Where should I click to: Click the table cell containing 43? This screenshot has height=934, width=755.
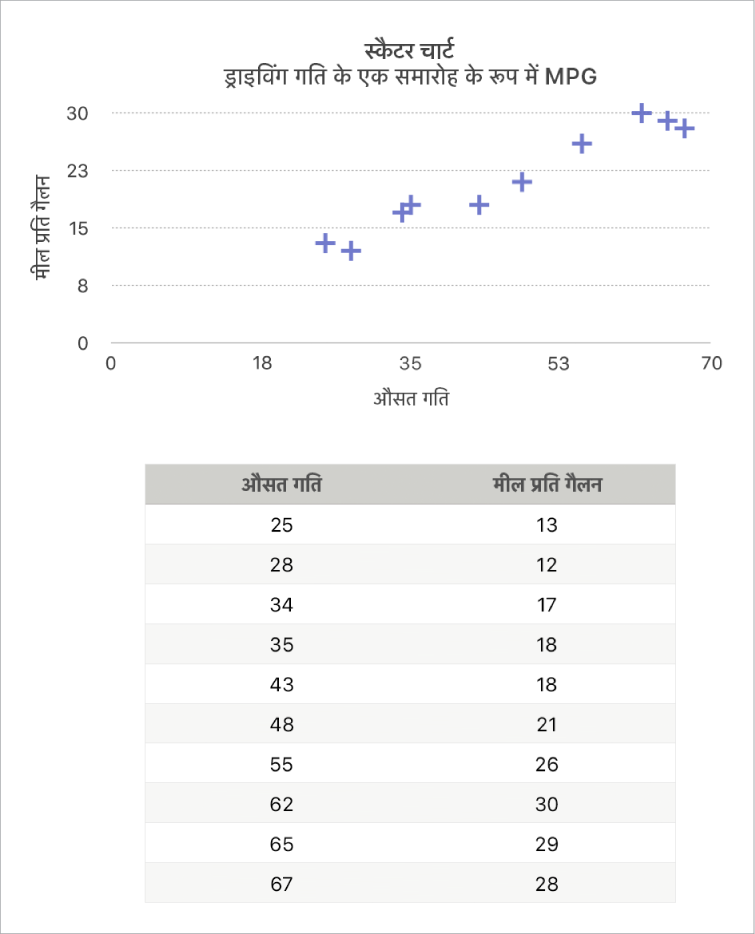pos(282,685)
